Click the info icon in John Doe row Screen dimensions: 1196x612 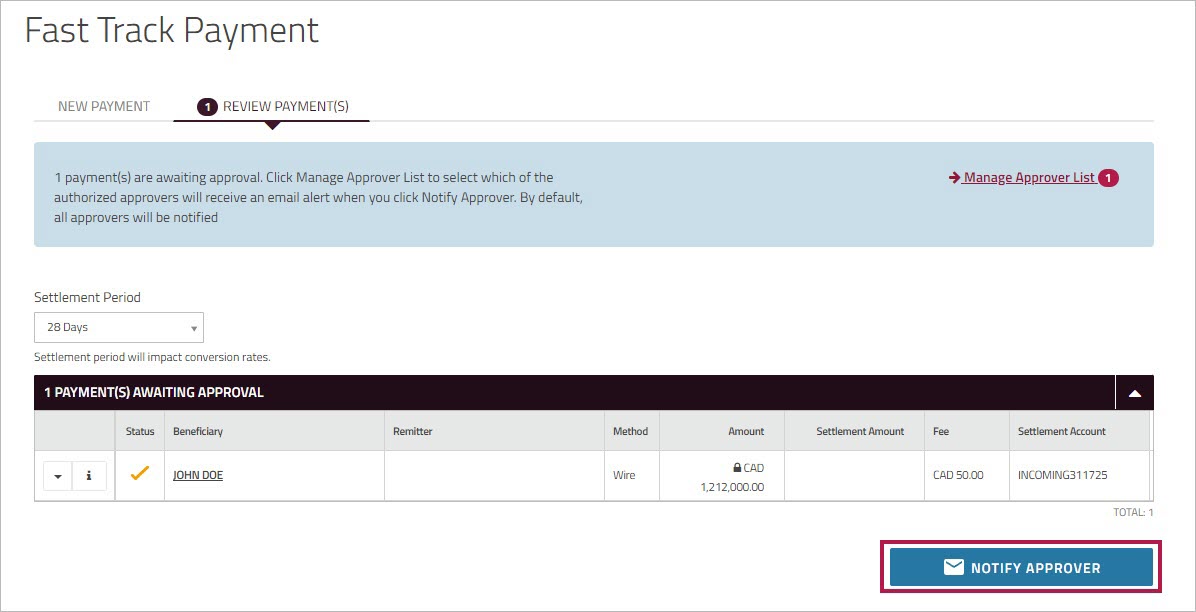point(89,475)
